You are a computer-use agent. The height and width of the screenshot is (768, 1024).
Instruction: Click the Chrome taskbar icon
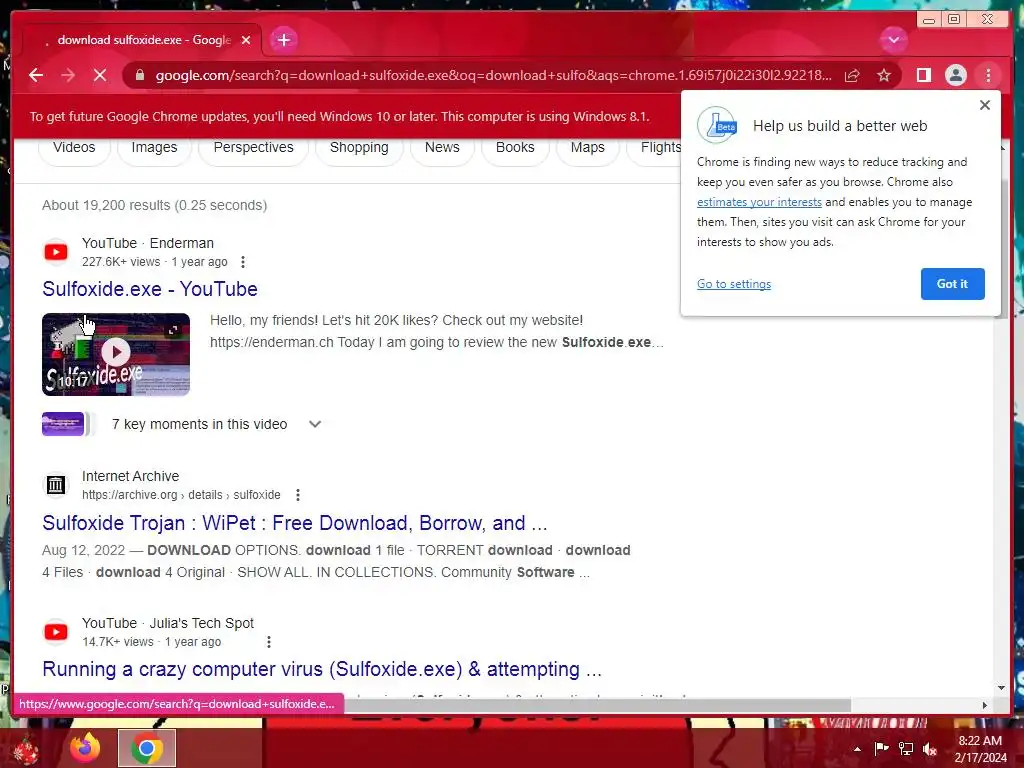pos(147,748)
